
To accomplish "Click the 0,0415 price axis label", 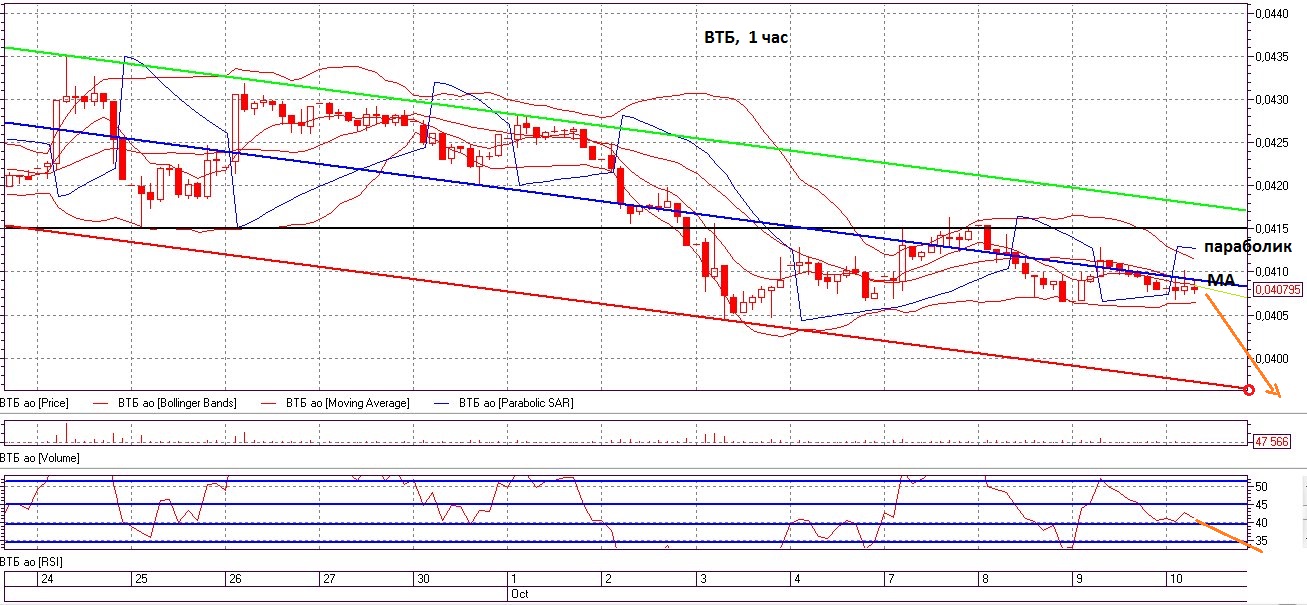I will coord(1272,228).
